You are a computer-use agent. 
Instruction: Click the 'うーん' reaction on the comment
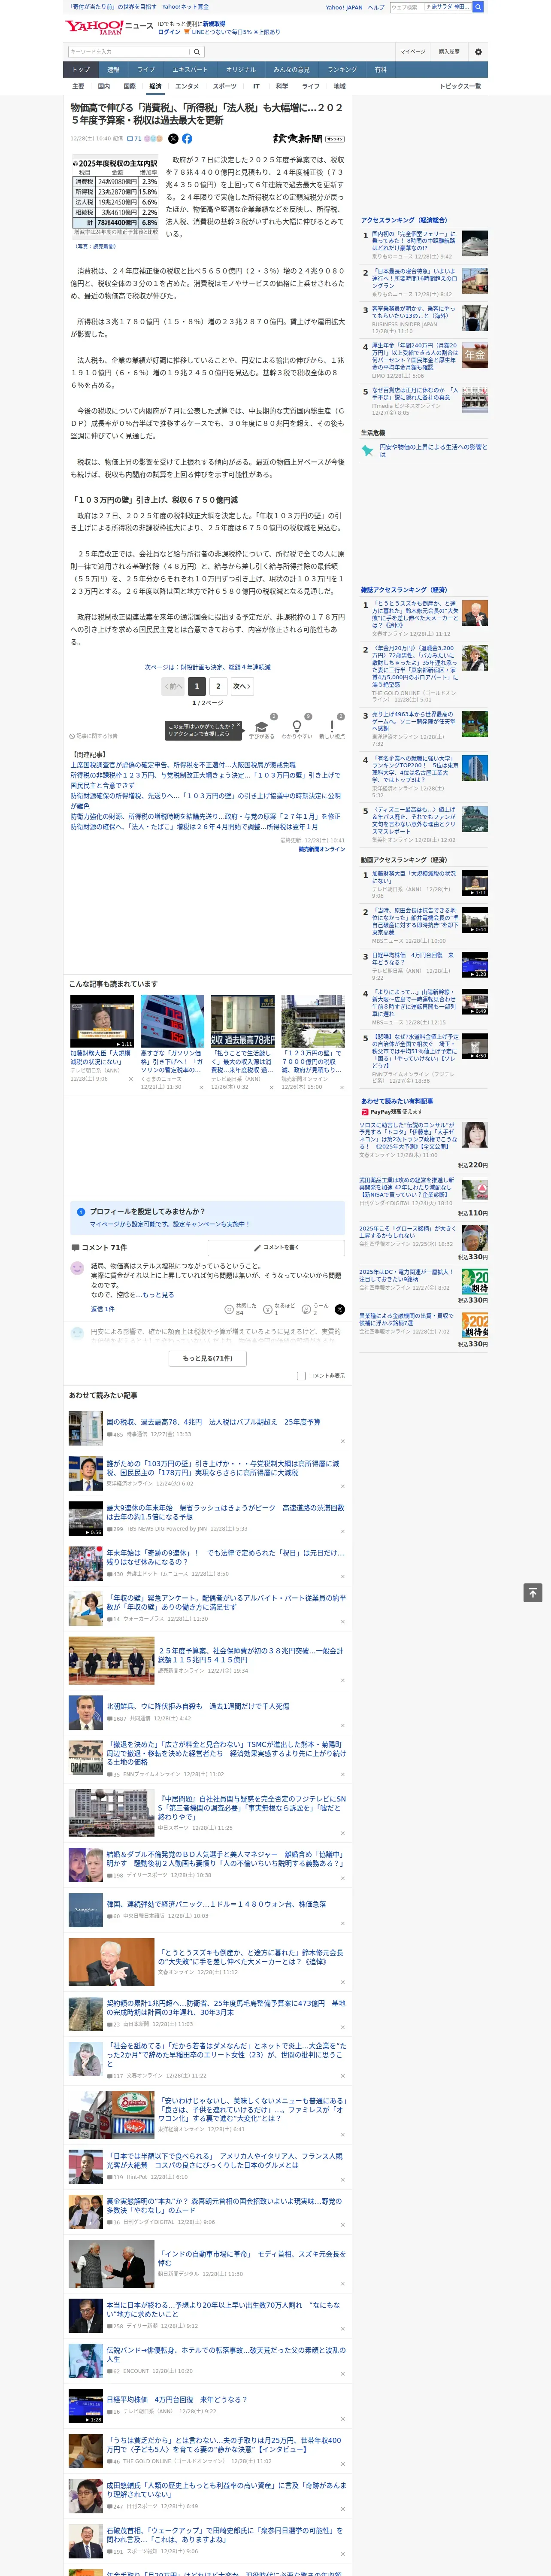[316, 1309]
